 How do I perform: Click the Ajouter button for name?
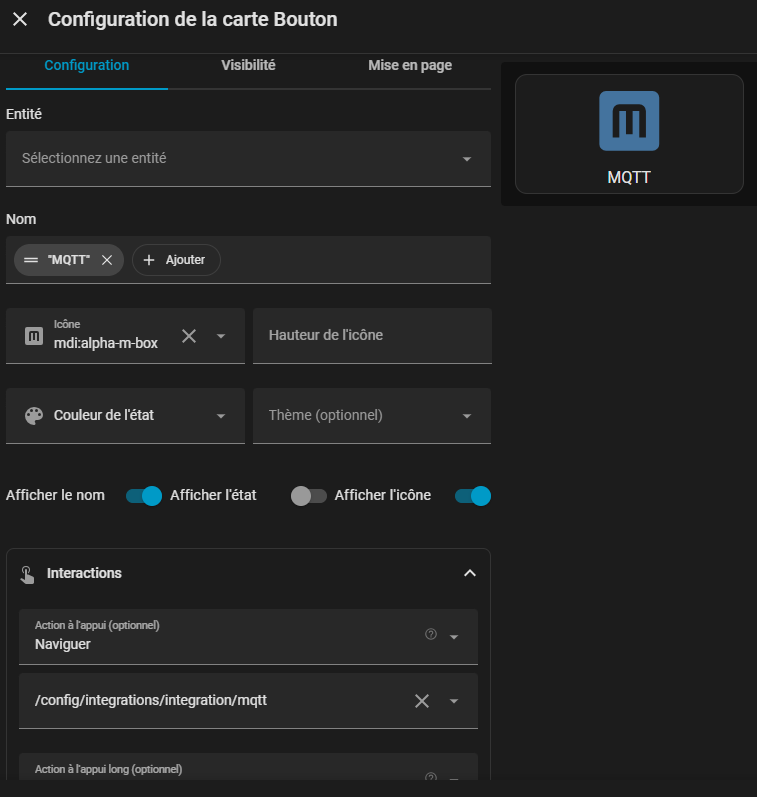pos(176,260)
